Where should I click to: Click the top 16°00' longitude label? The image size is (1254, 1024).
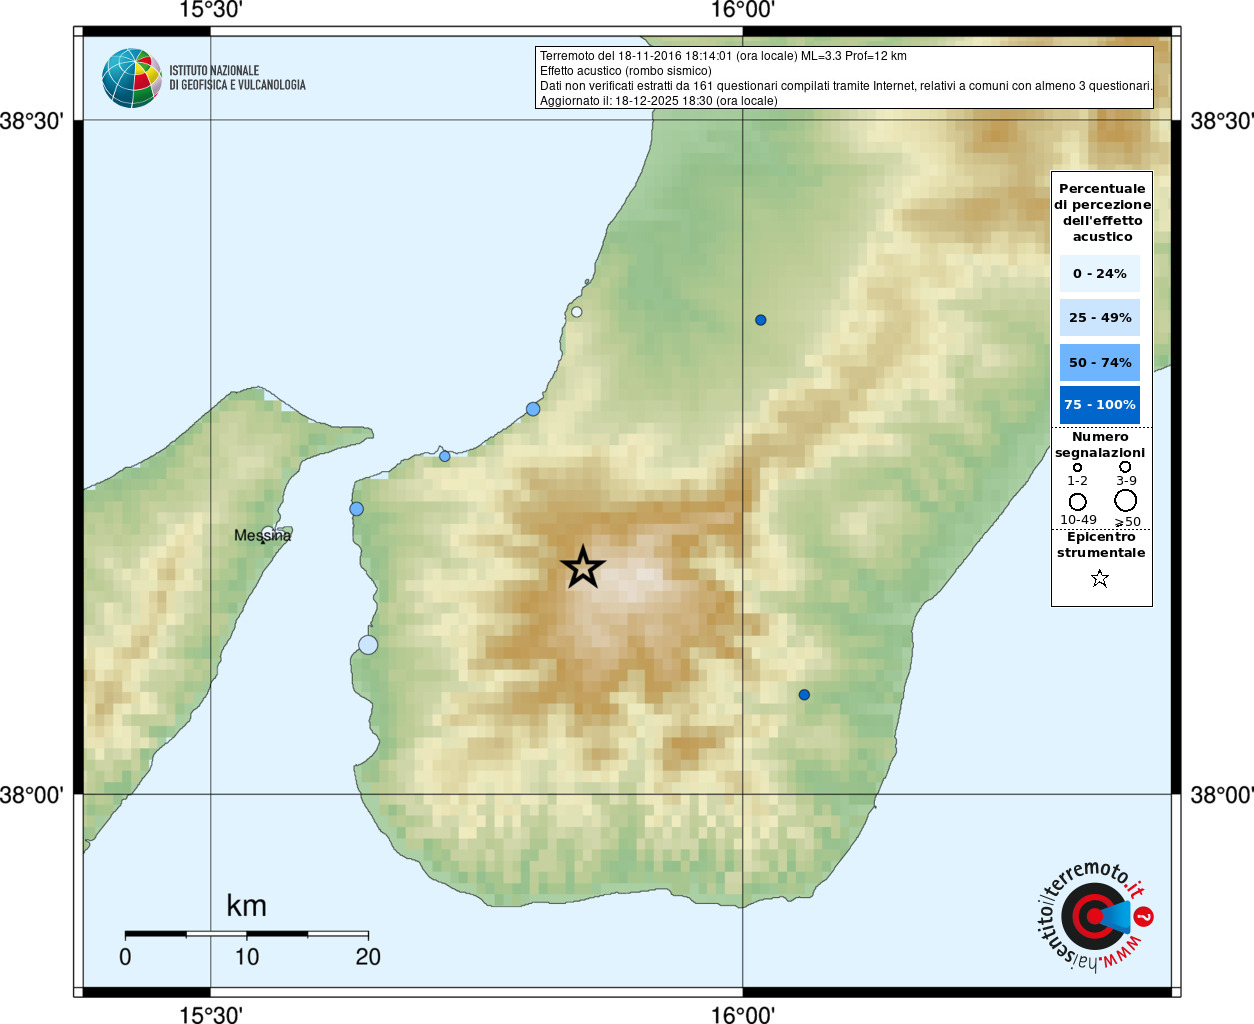click(x=743, y=11)
